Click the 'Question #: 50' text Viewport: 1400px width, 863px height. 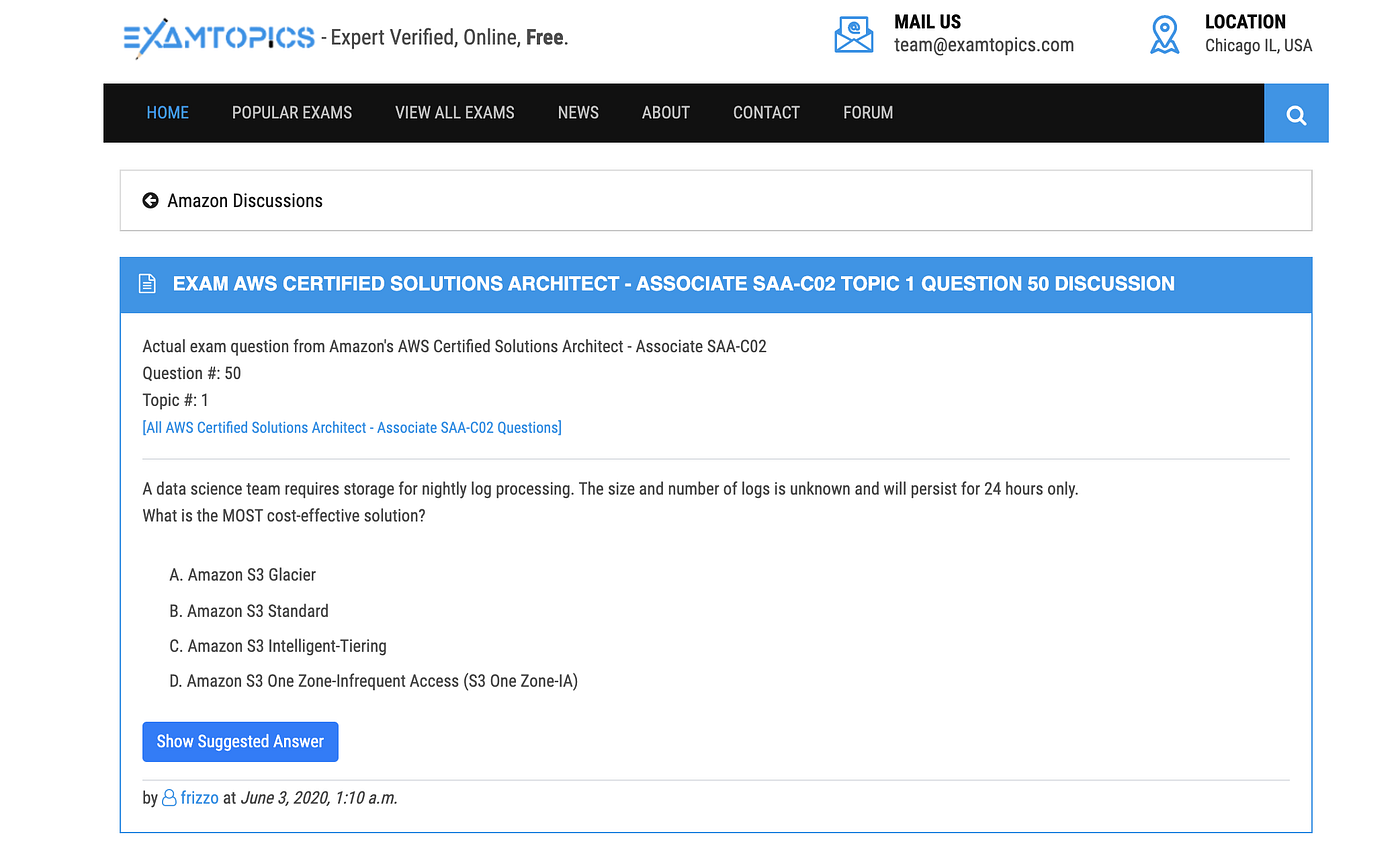click(x=192, y=374)
